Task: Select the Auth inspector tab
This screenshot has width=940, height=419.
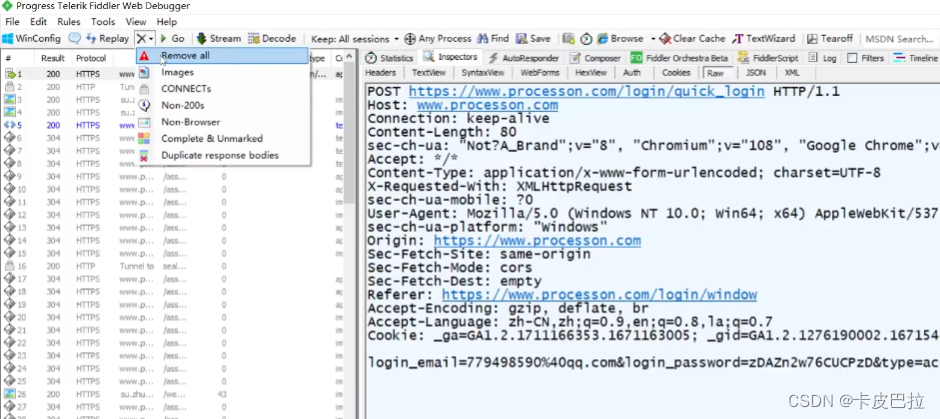Action: pos(632,73)
